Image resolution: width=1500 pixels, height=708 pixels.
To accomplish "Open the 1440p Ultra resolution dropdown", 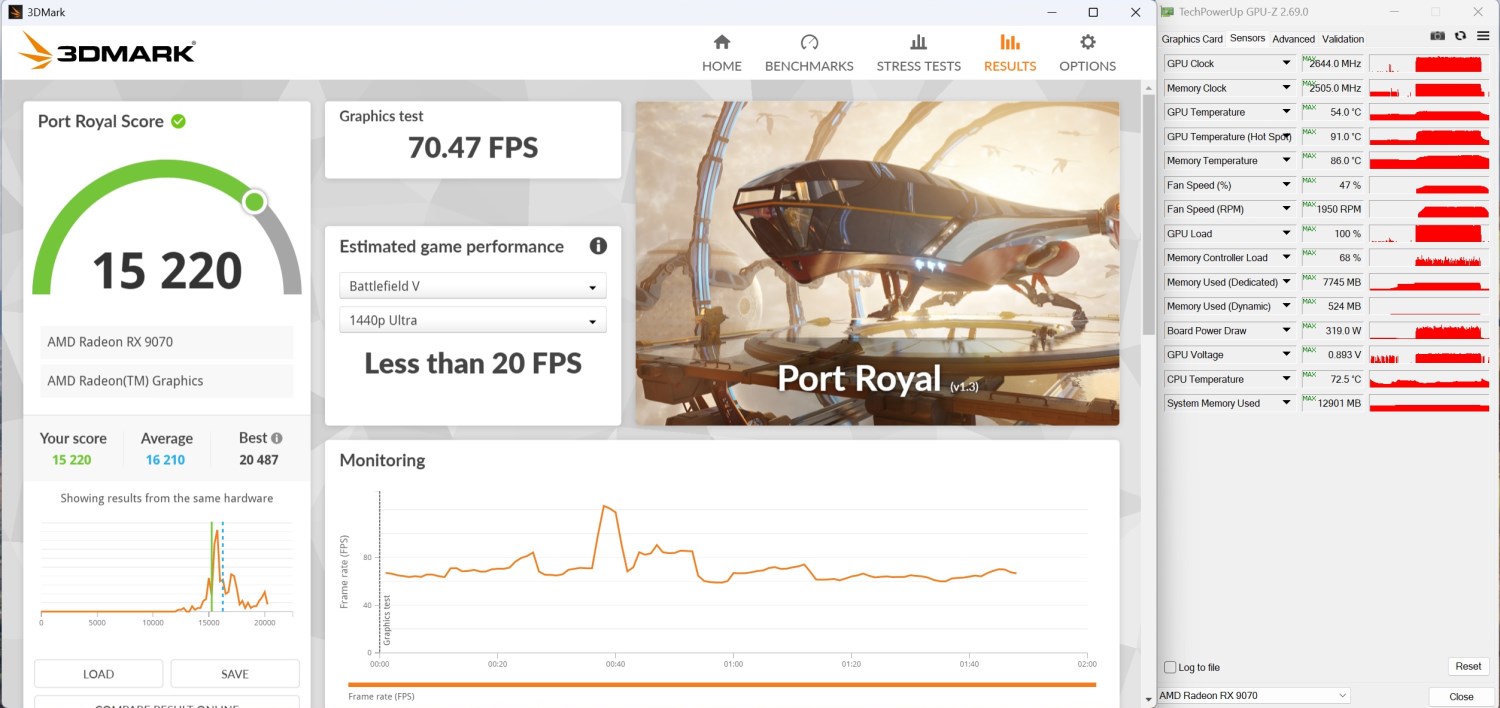I will (473, 320).
